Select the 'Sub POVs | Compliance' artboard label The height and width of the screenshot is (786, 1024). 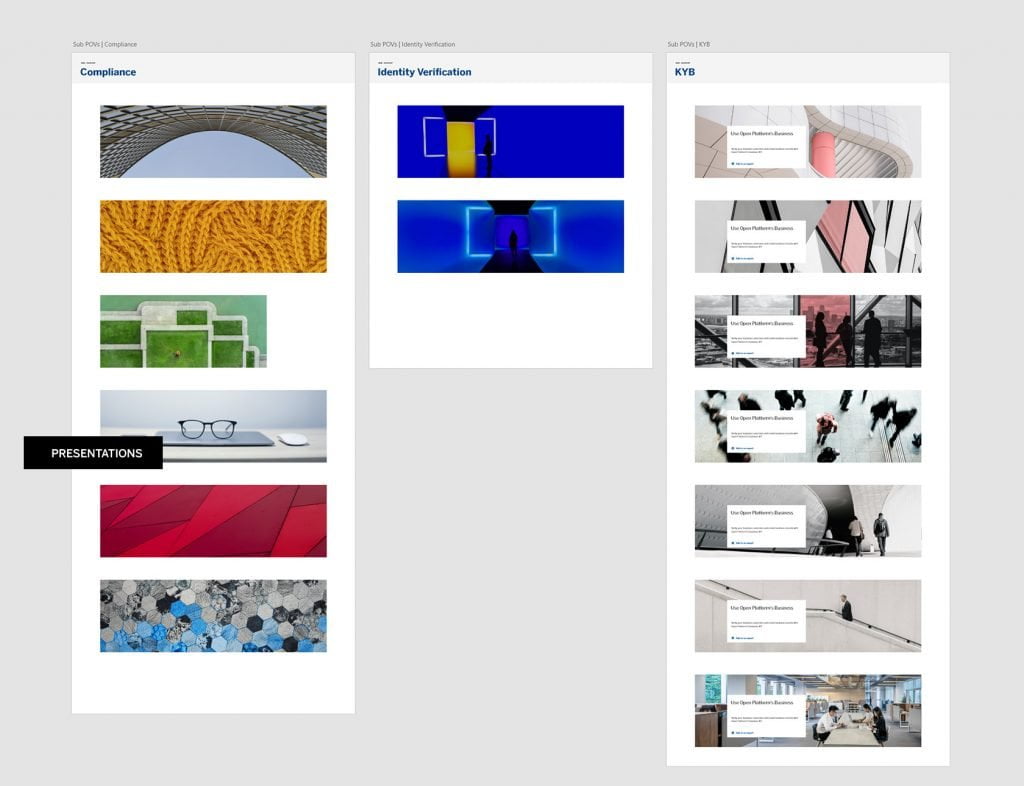coord(105,44)
